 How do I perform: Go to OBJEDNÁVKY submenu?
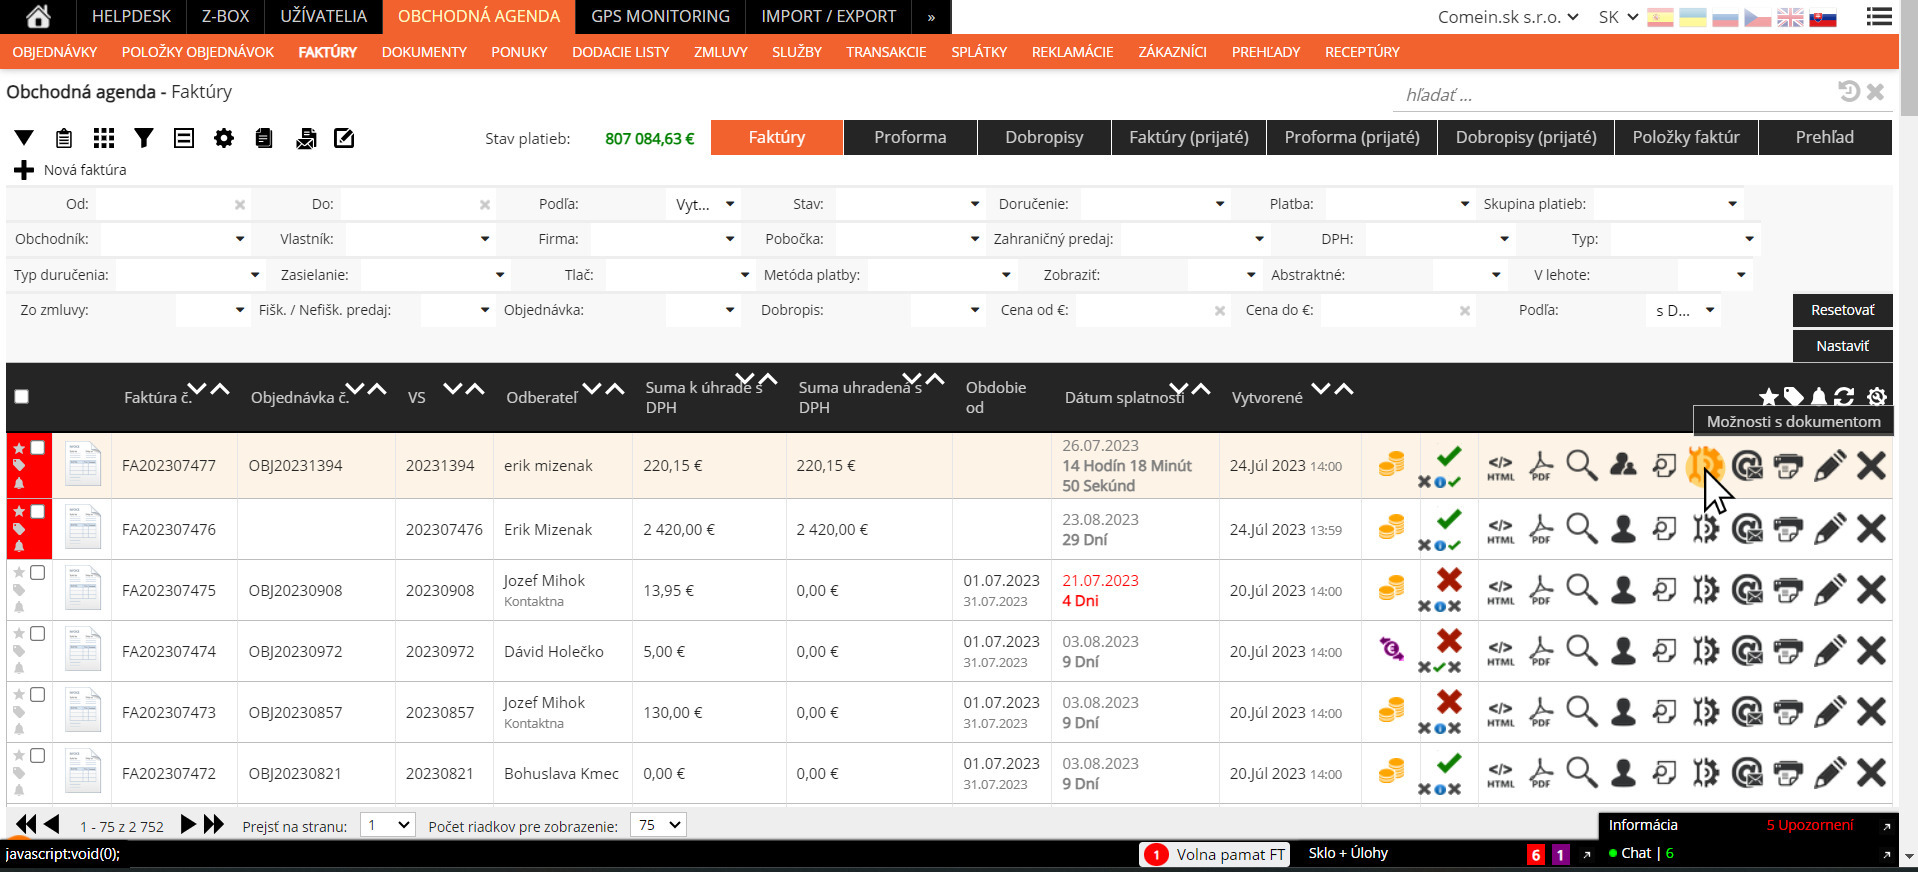point(55,52)
